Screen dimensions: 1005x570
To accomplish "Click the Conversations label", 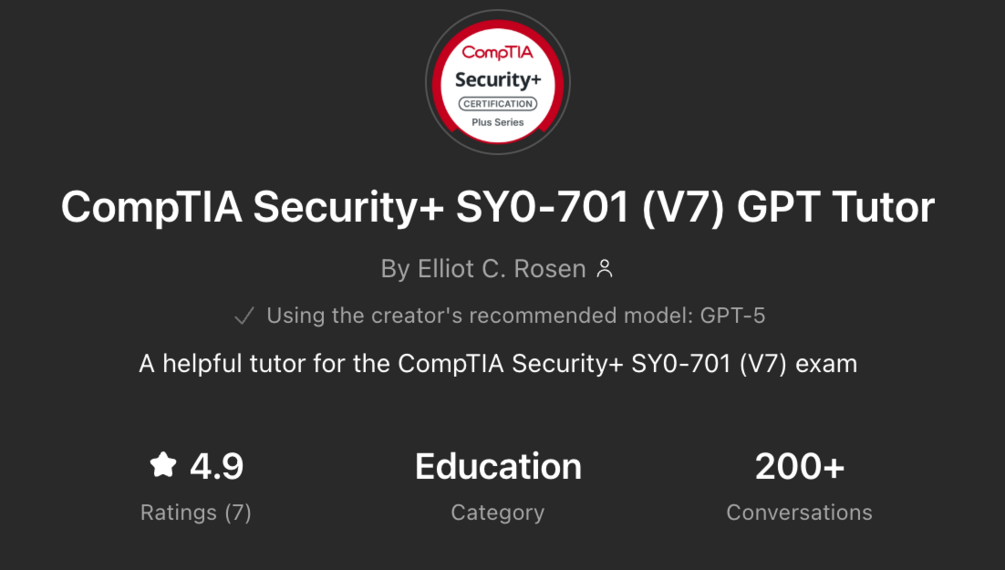I will (x=799, y=513).
